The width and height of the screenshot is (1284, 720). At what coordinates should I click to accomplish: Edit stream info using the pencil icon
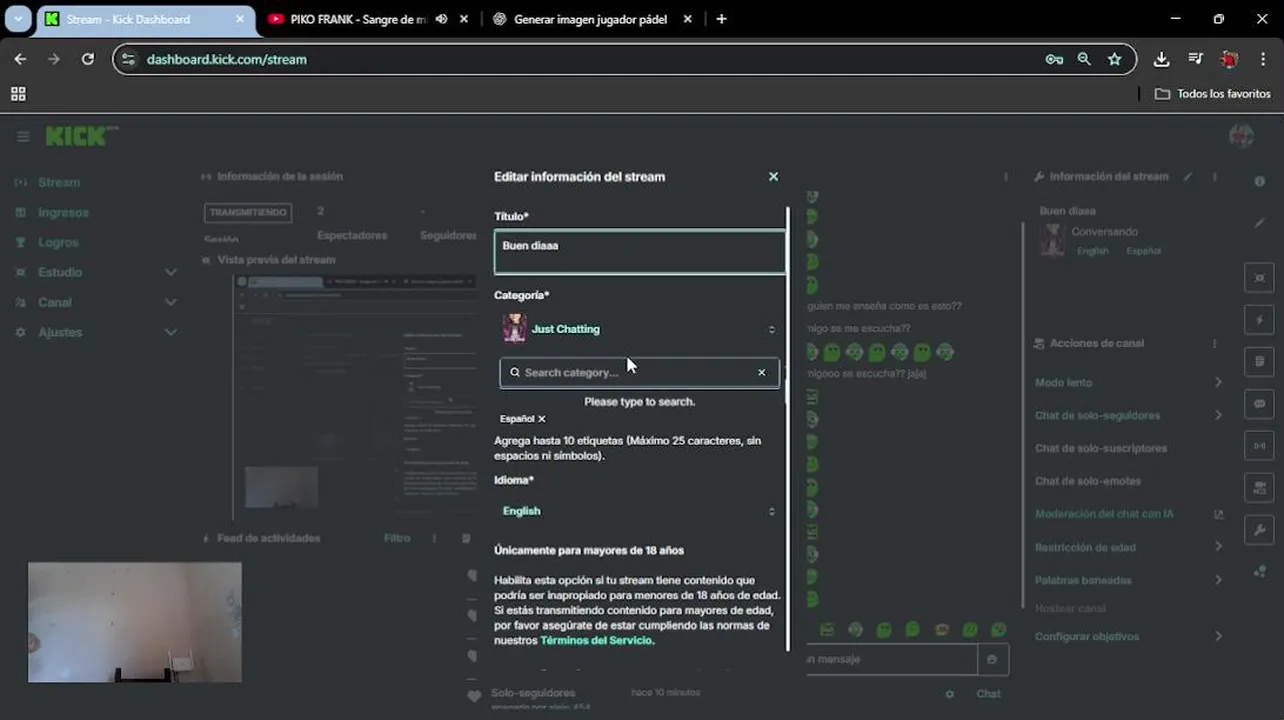(x=1188, y=176)
